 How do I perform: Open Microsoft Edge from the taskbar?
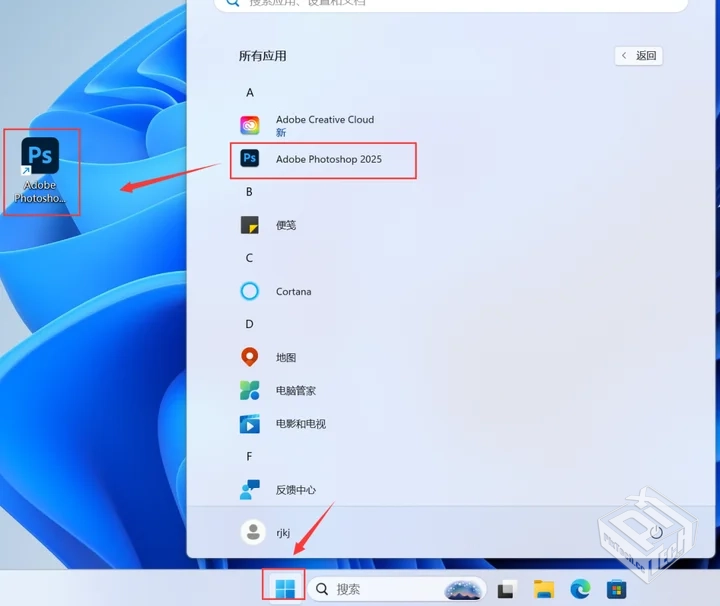580,589
